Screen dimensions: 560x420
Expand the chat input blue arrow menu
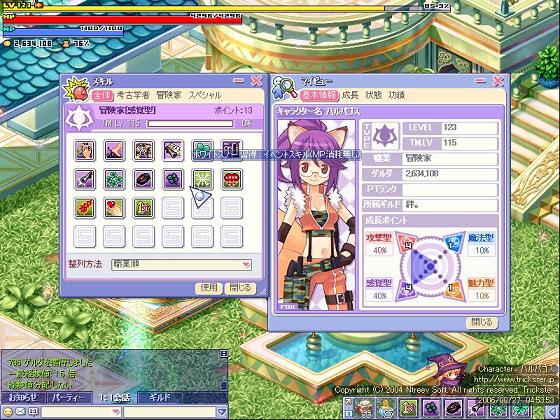222,412
